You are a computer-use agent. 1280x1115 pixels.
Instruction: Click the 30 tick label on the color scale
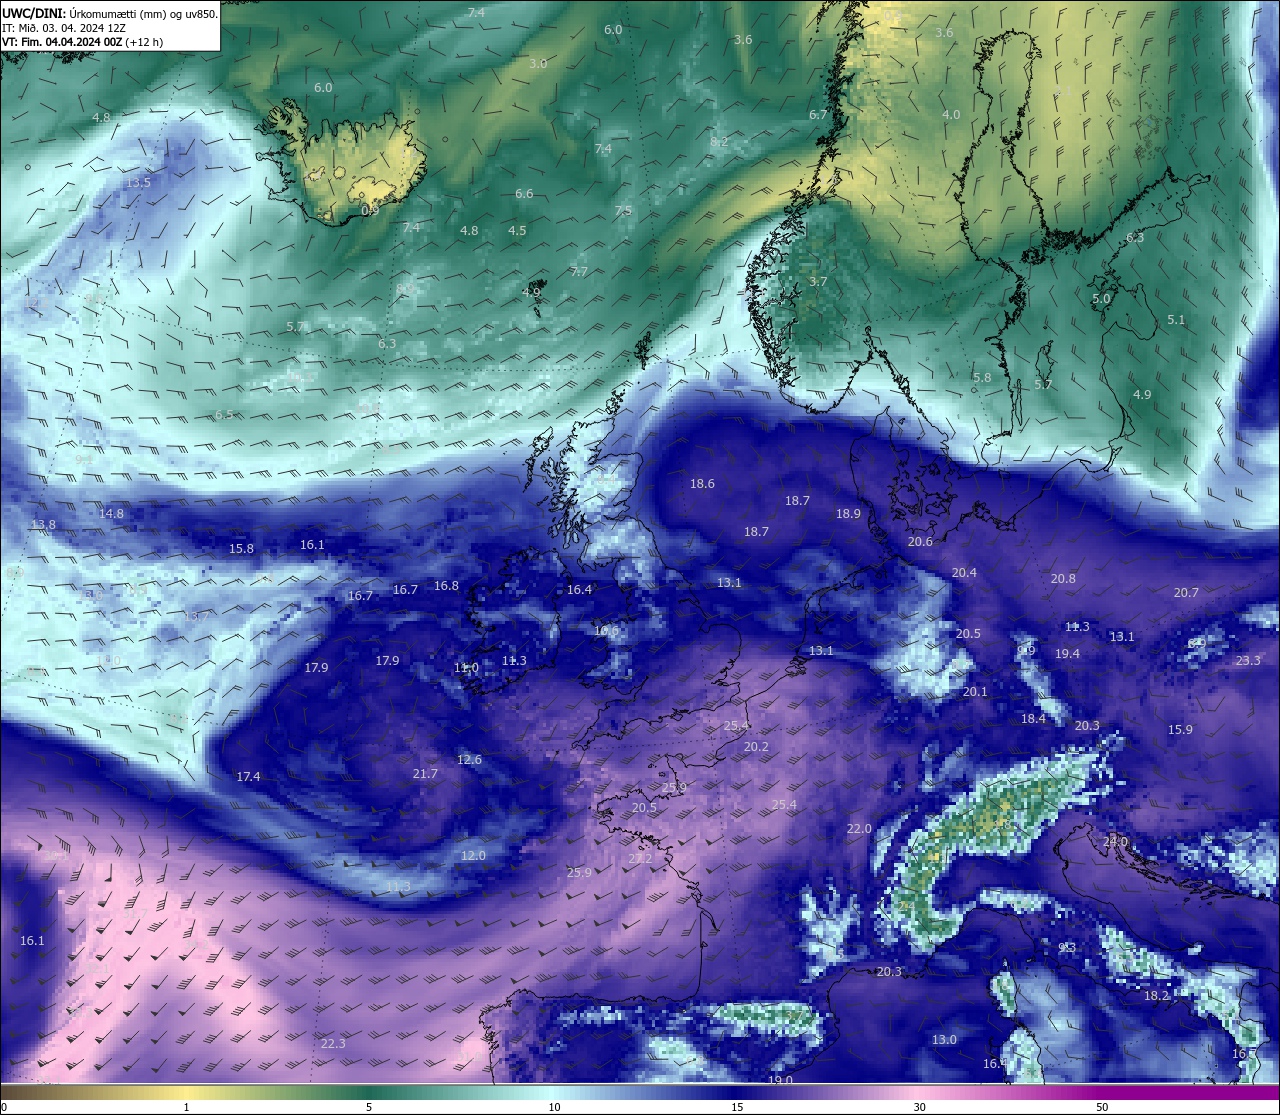tap(919, 1107)
